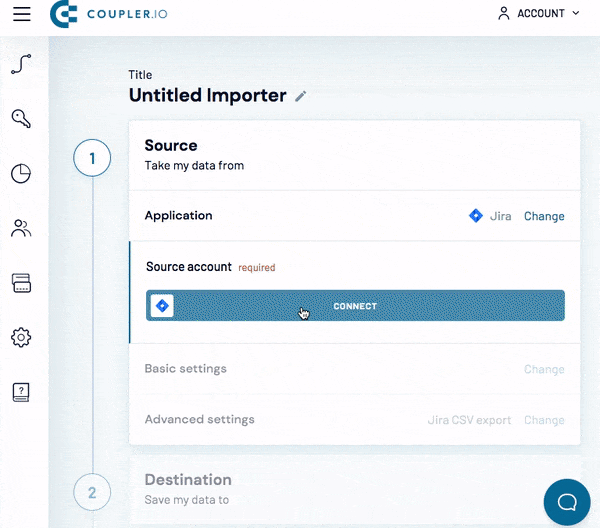Click the Jira icon on Connect button
Screen dimensions: 600x528
point(162,306)
